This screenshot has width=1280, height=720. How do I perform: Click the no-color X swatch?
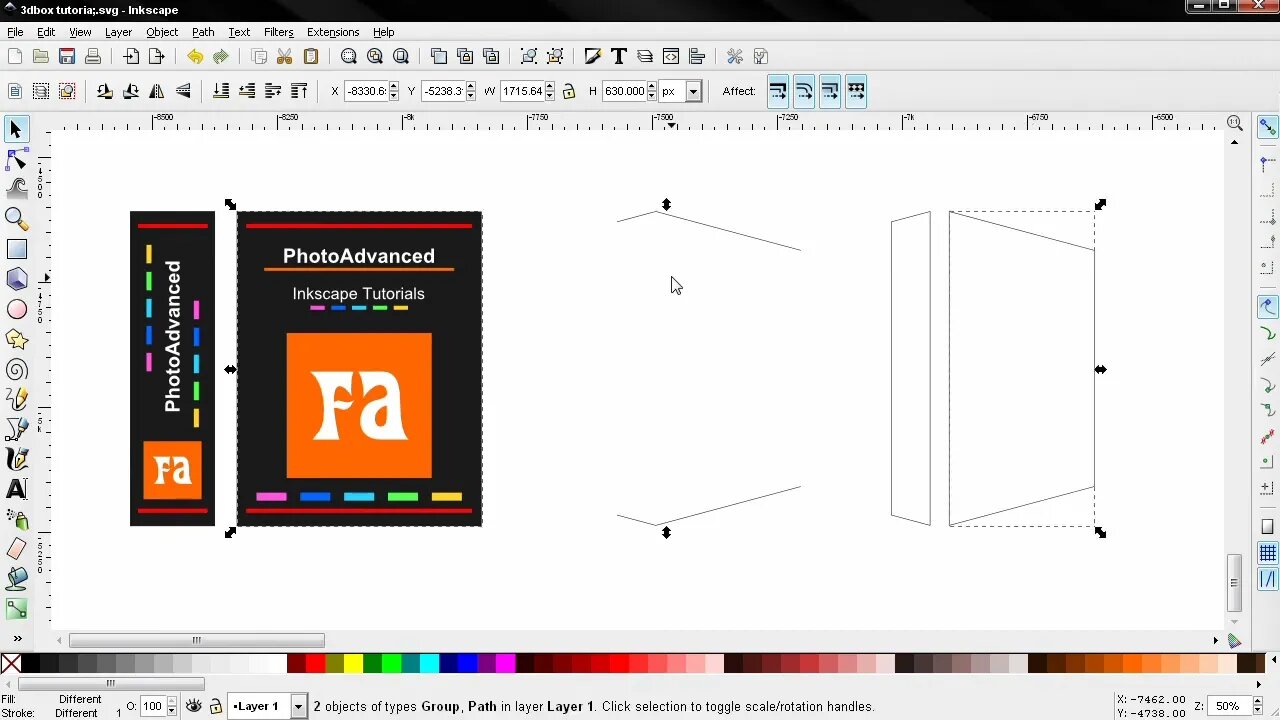tap(11, 663)
